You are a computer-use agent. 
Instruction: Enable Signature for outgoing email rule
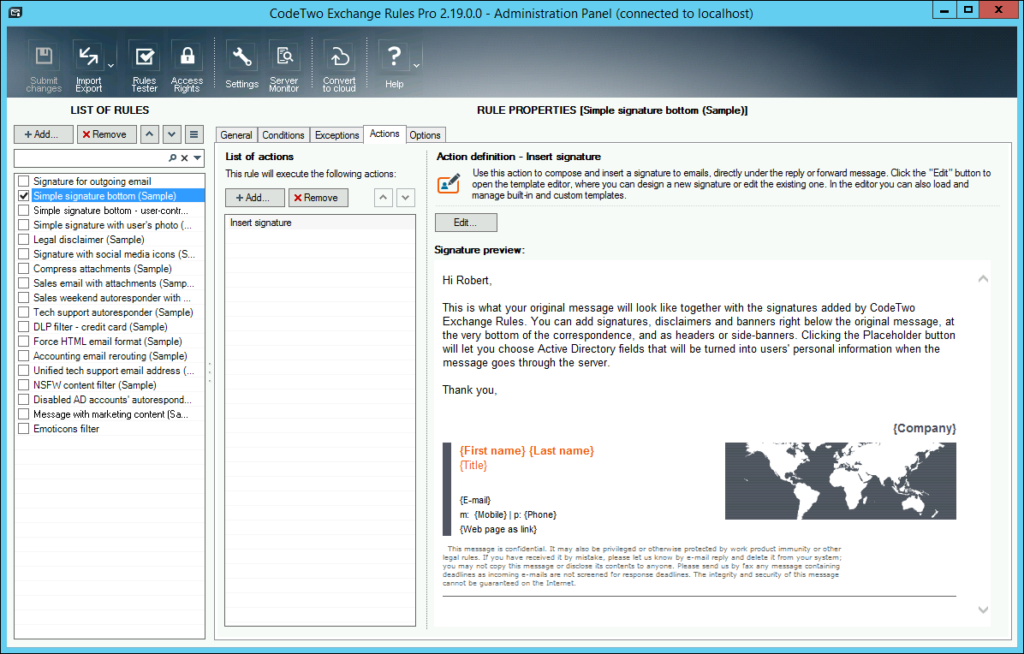point(24,181)
